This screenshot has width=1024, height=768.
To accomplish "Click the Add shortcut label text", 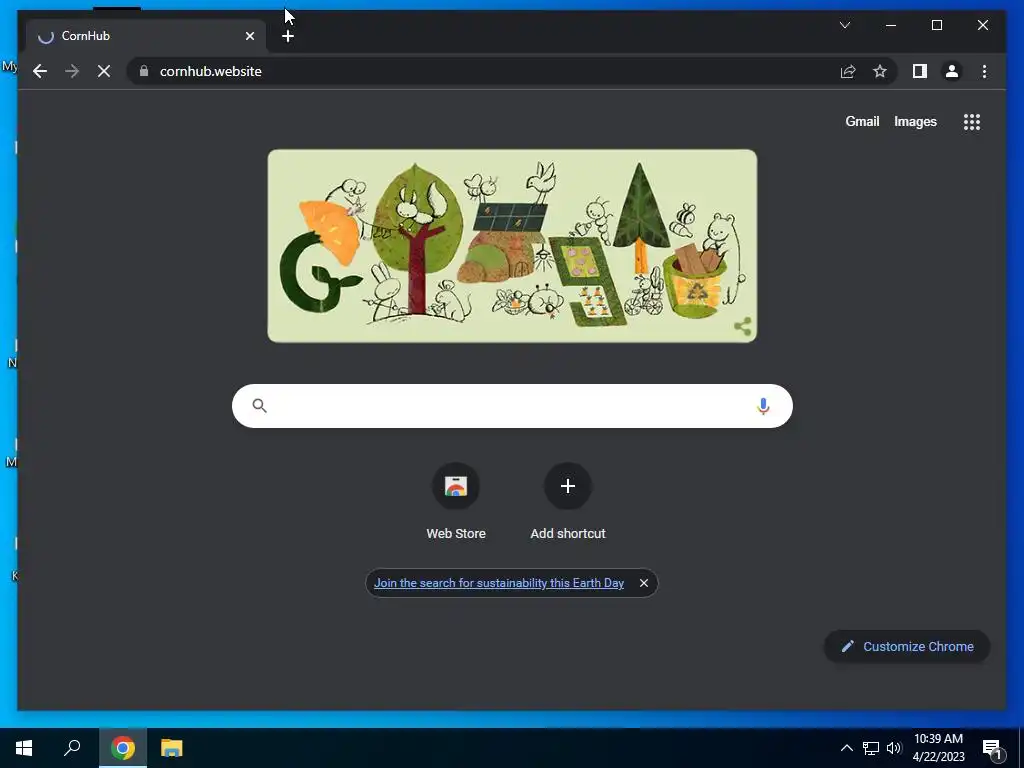I will pos(568,534).
